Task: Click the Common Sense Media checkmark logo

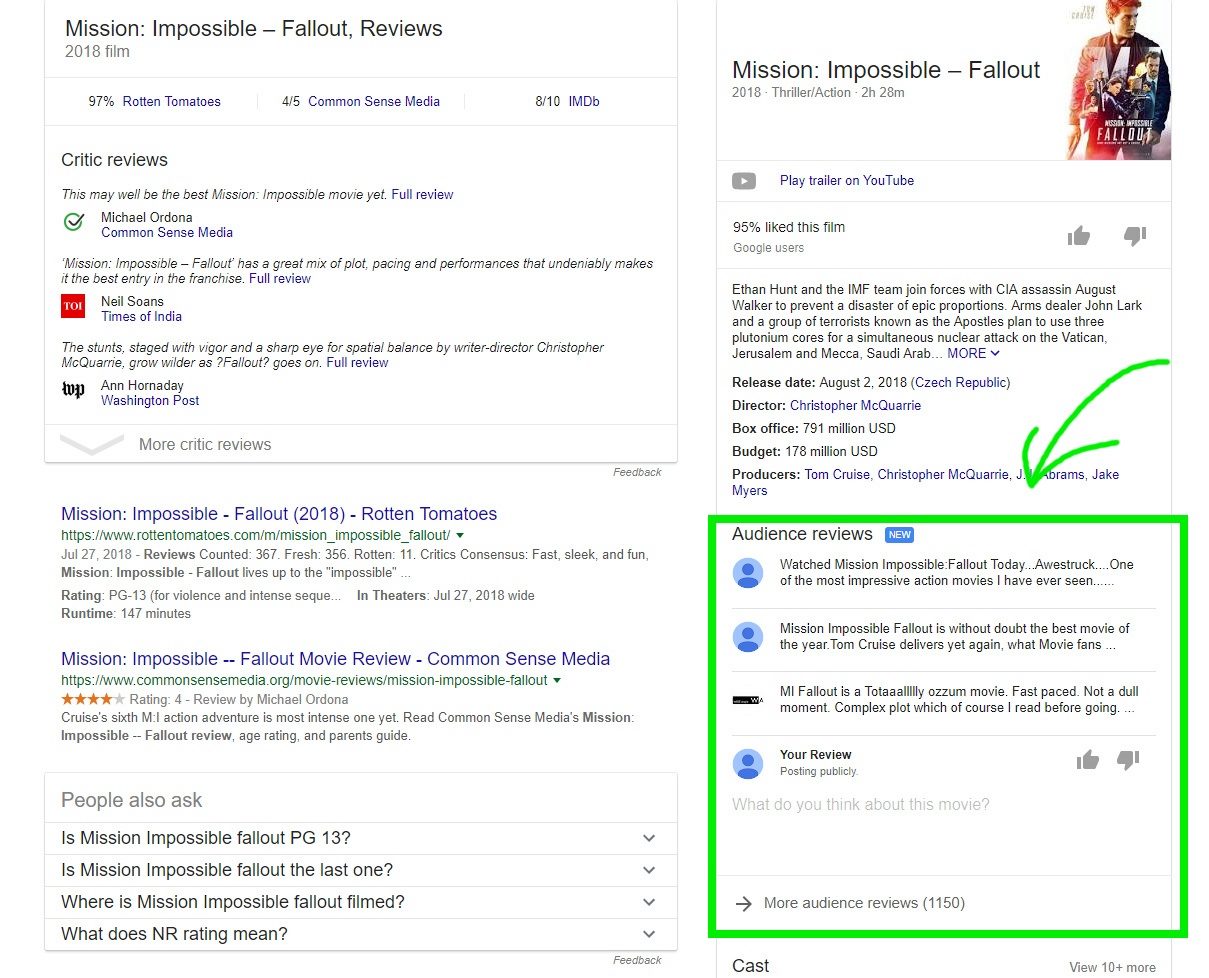Action: 73,222
